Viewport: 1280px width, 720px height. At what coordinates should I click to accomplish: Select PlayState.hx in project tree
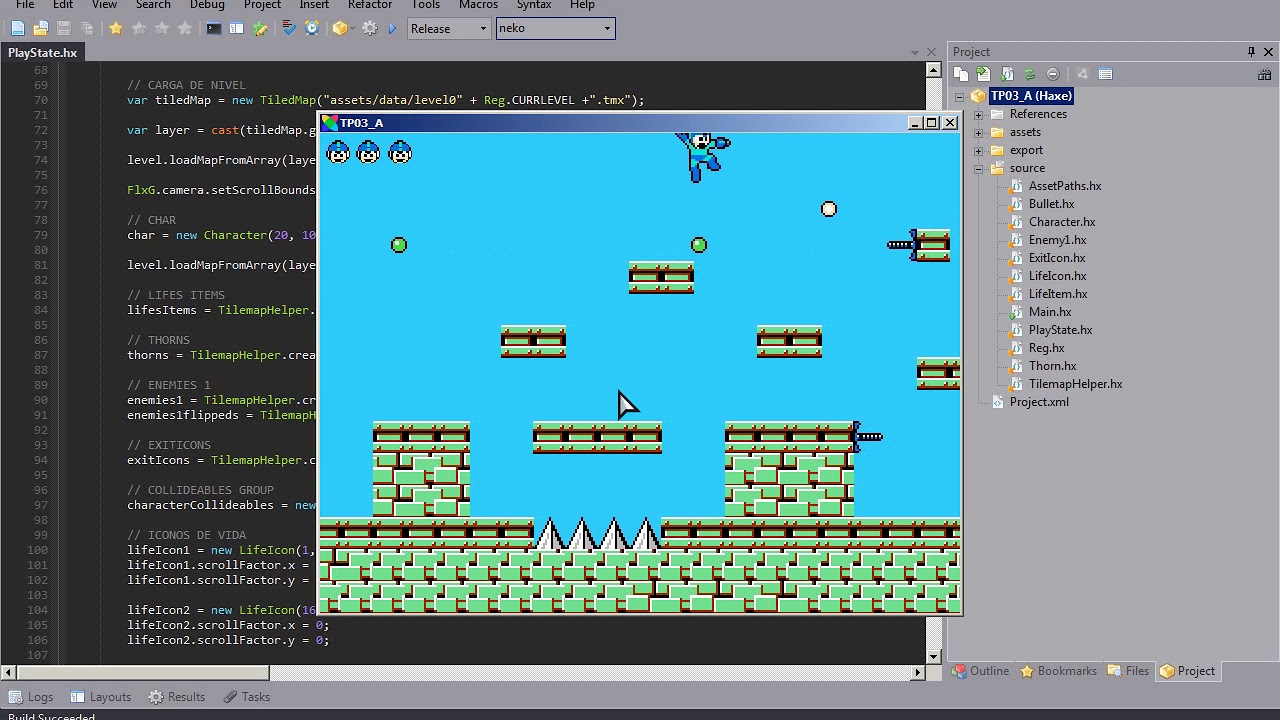coord(1060,330)
